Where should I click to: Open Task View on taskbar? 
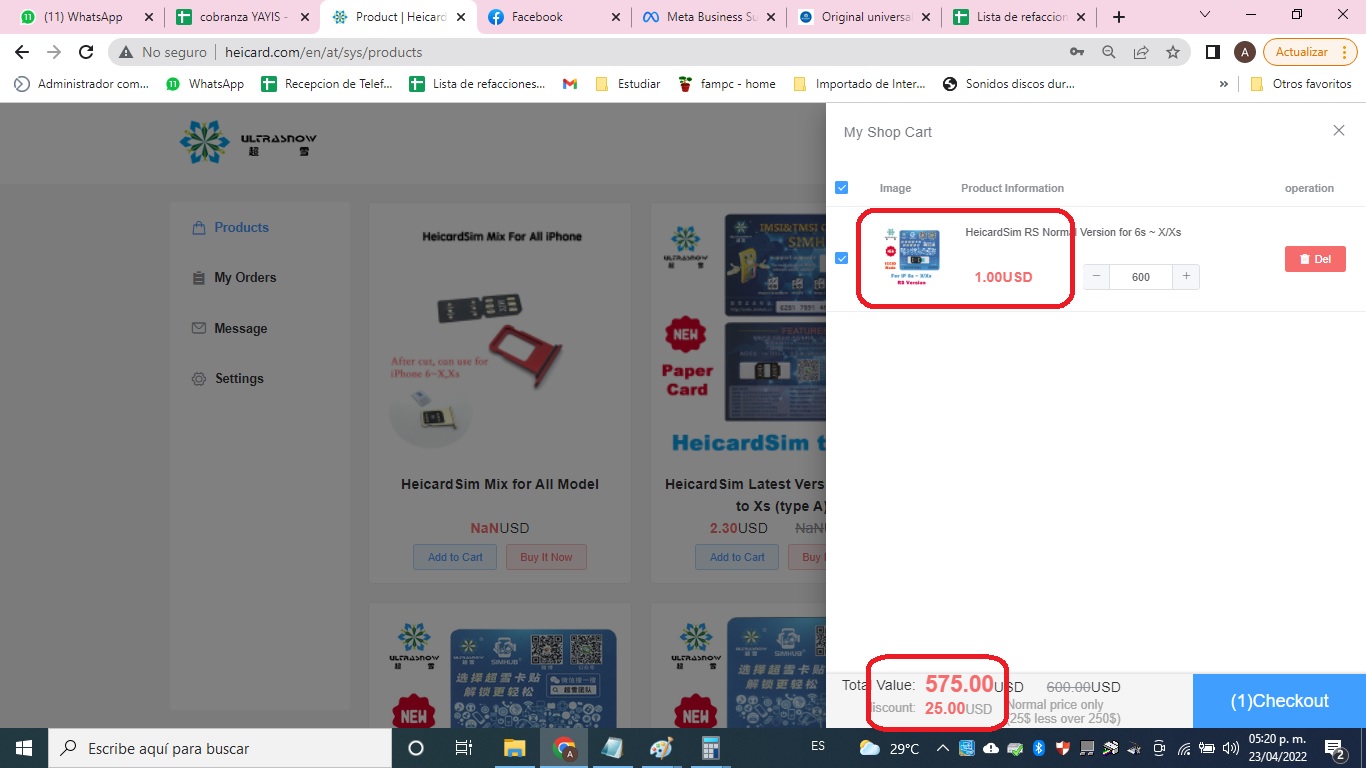tap(464, 748)
